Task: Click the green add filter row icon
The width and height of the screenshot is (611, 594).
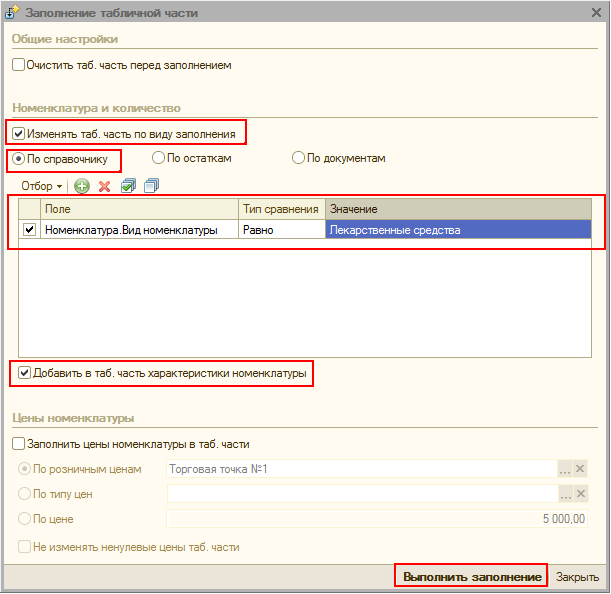Action: [82, 186]
